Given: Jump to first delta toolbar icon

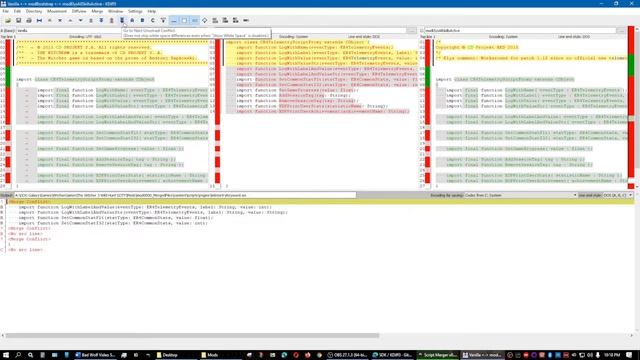Looking at the screenshot, I should coord(49,20).
